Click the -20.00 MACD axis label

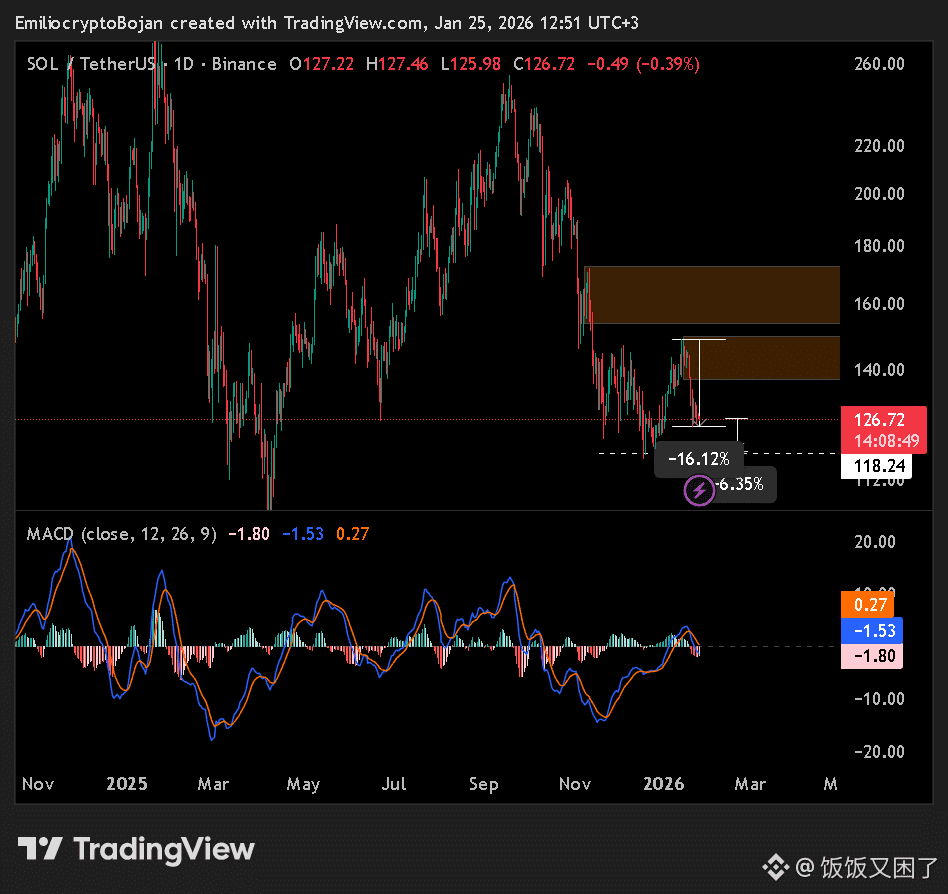tap(879, 751)
